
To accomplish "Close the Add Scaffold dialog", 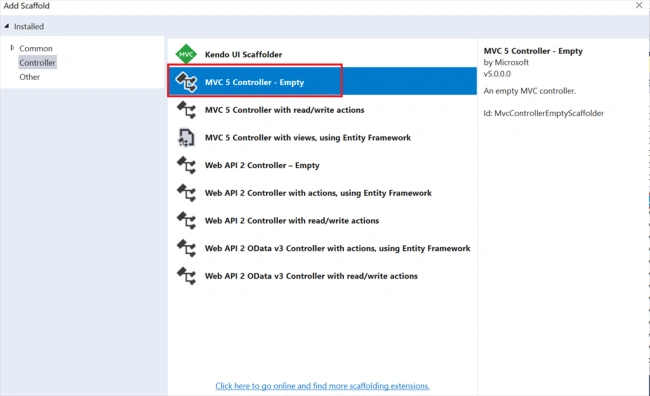I will 639,5.
